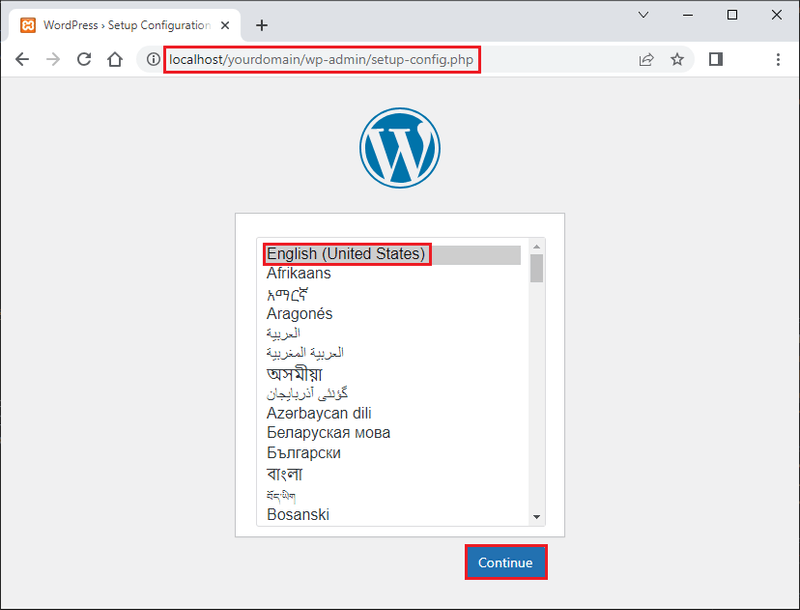Select English (United States) in the list
800x610 pixels.
346,254
